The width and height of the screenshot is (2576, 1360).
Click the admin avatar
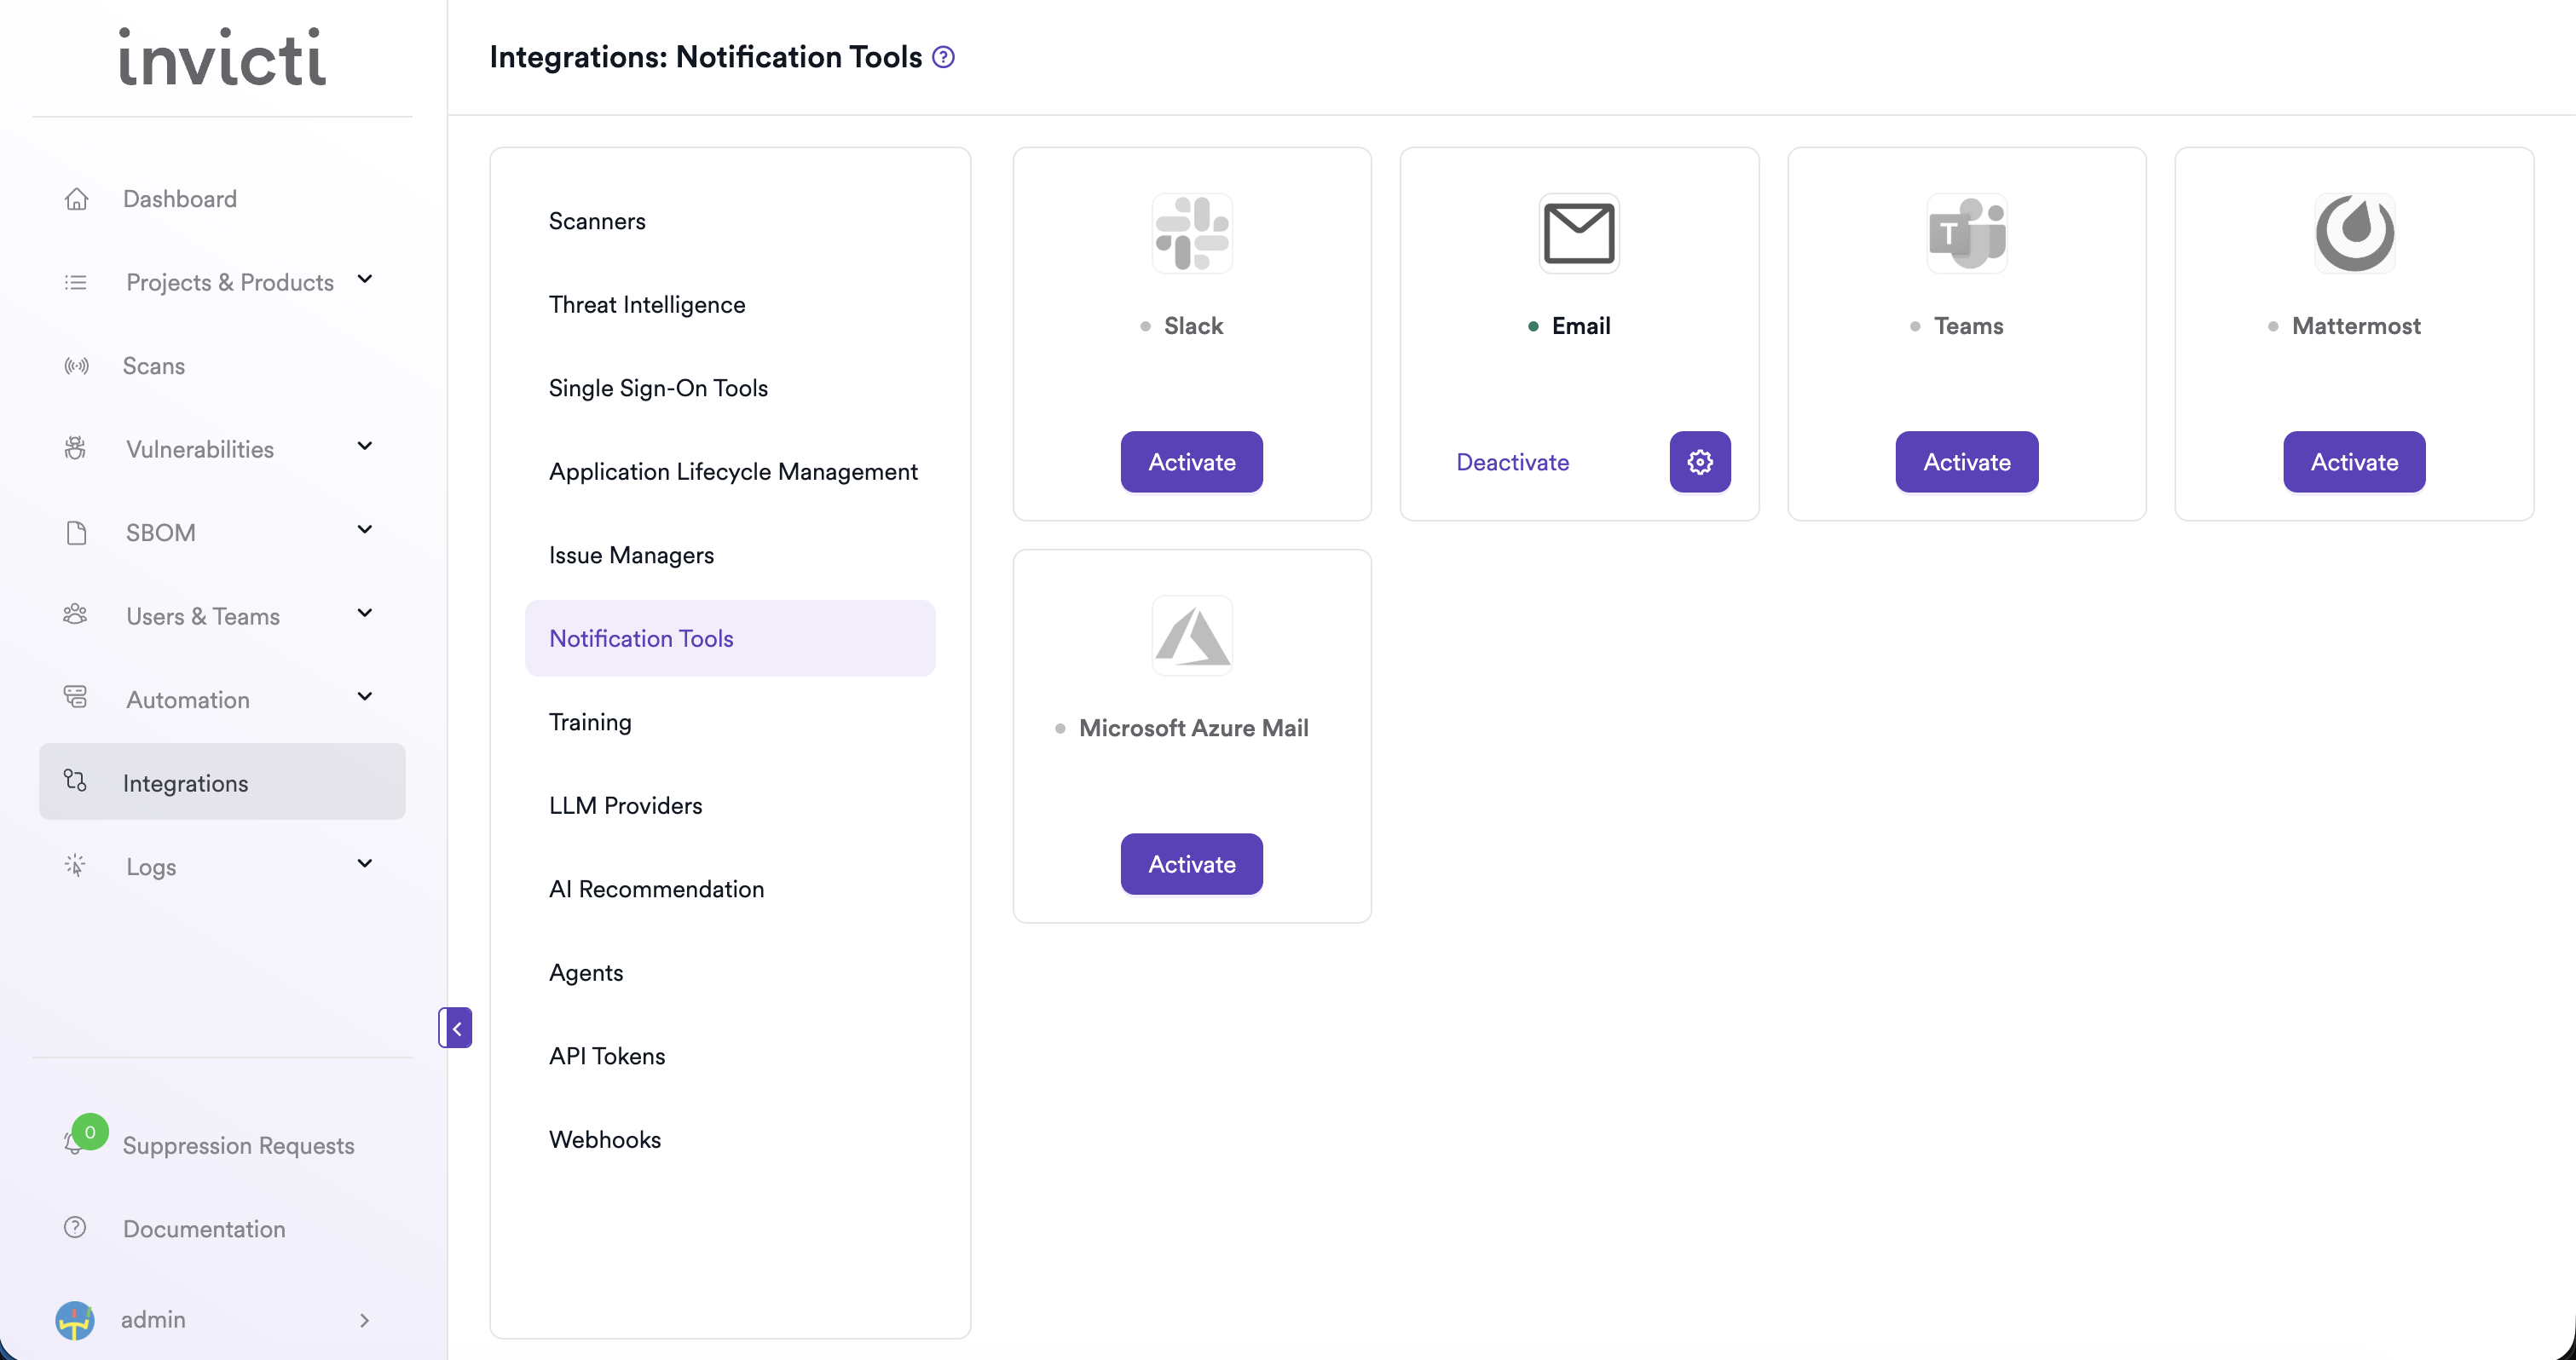[75, 1320]
